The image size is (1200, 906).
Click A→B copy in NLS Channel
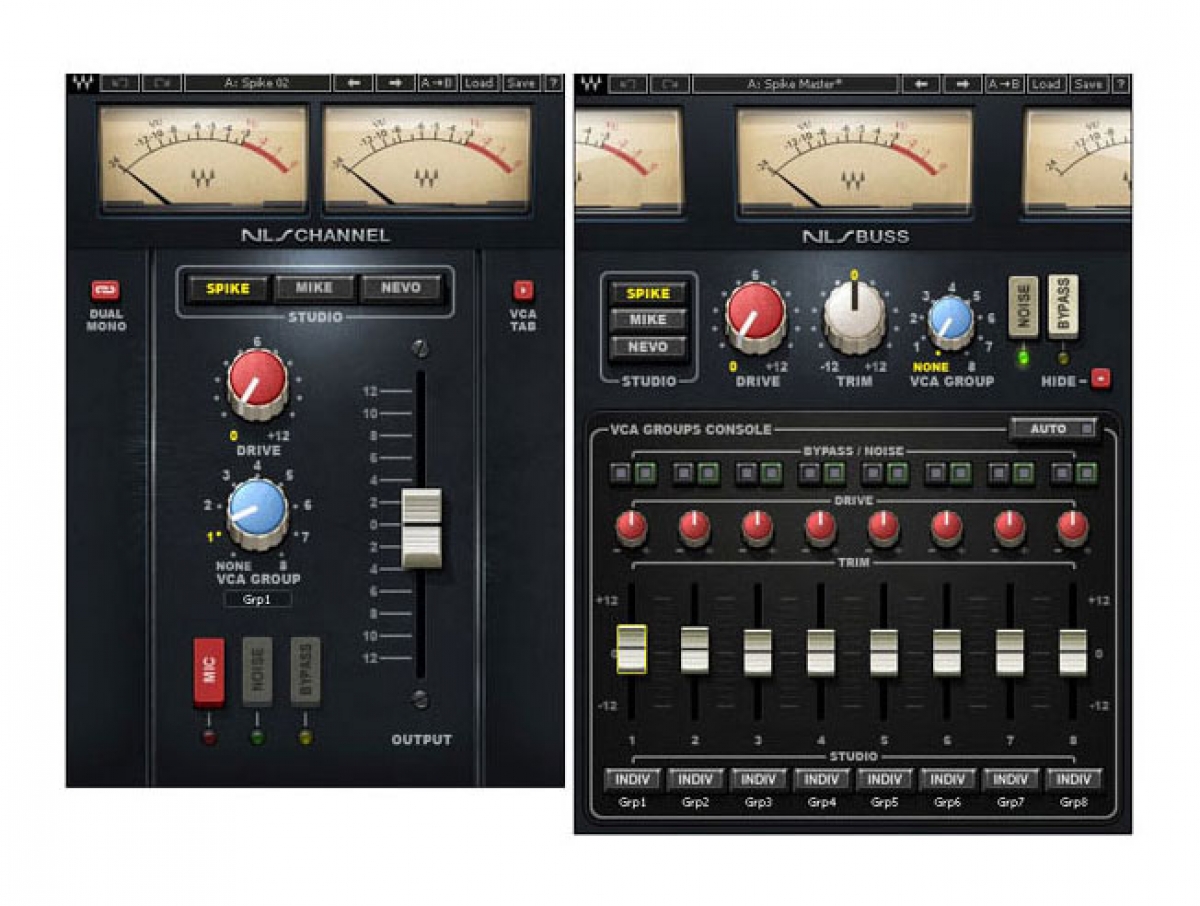point(437,83)
